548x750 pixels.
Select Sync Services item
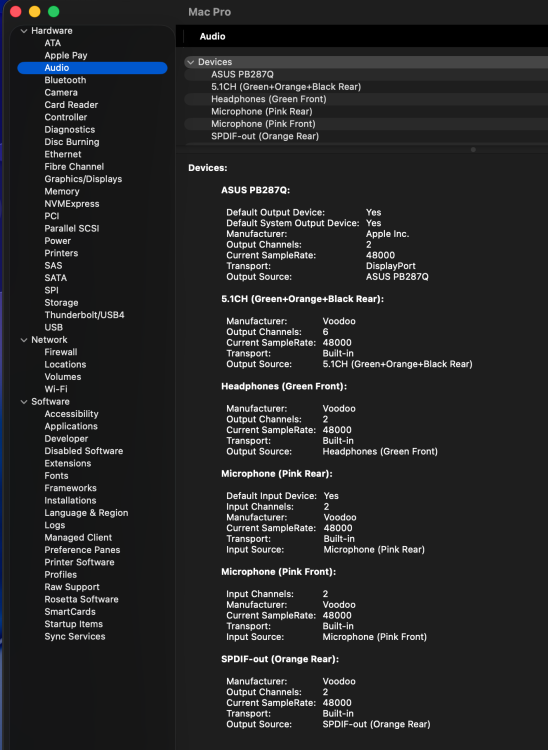pyautogui.click(x=75, y=637)
